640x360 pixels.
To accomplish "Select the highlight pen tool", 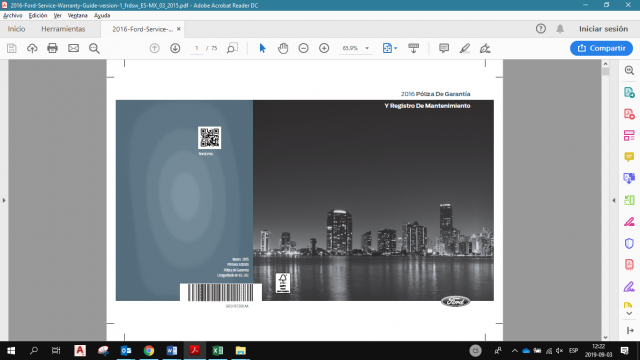I will (464, 48).
